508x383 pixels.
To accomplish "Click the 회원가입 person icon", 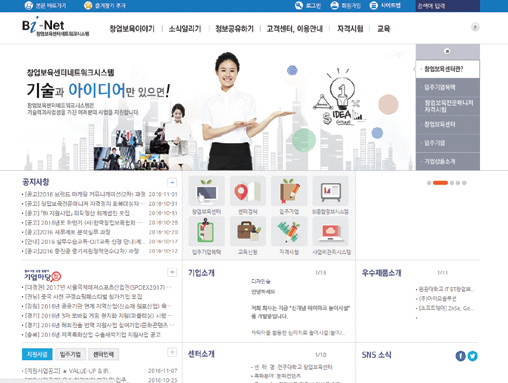I will click(334, 6).
